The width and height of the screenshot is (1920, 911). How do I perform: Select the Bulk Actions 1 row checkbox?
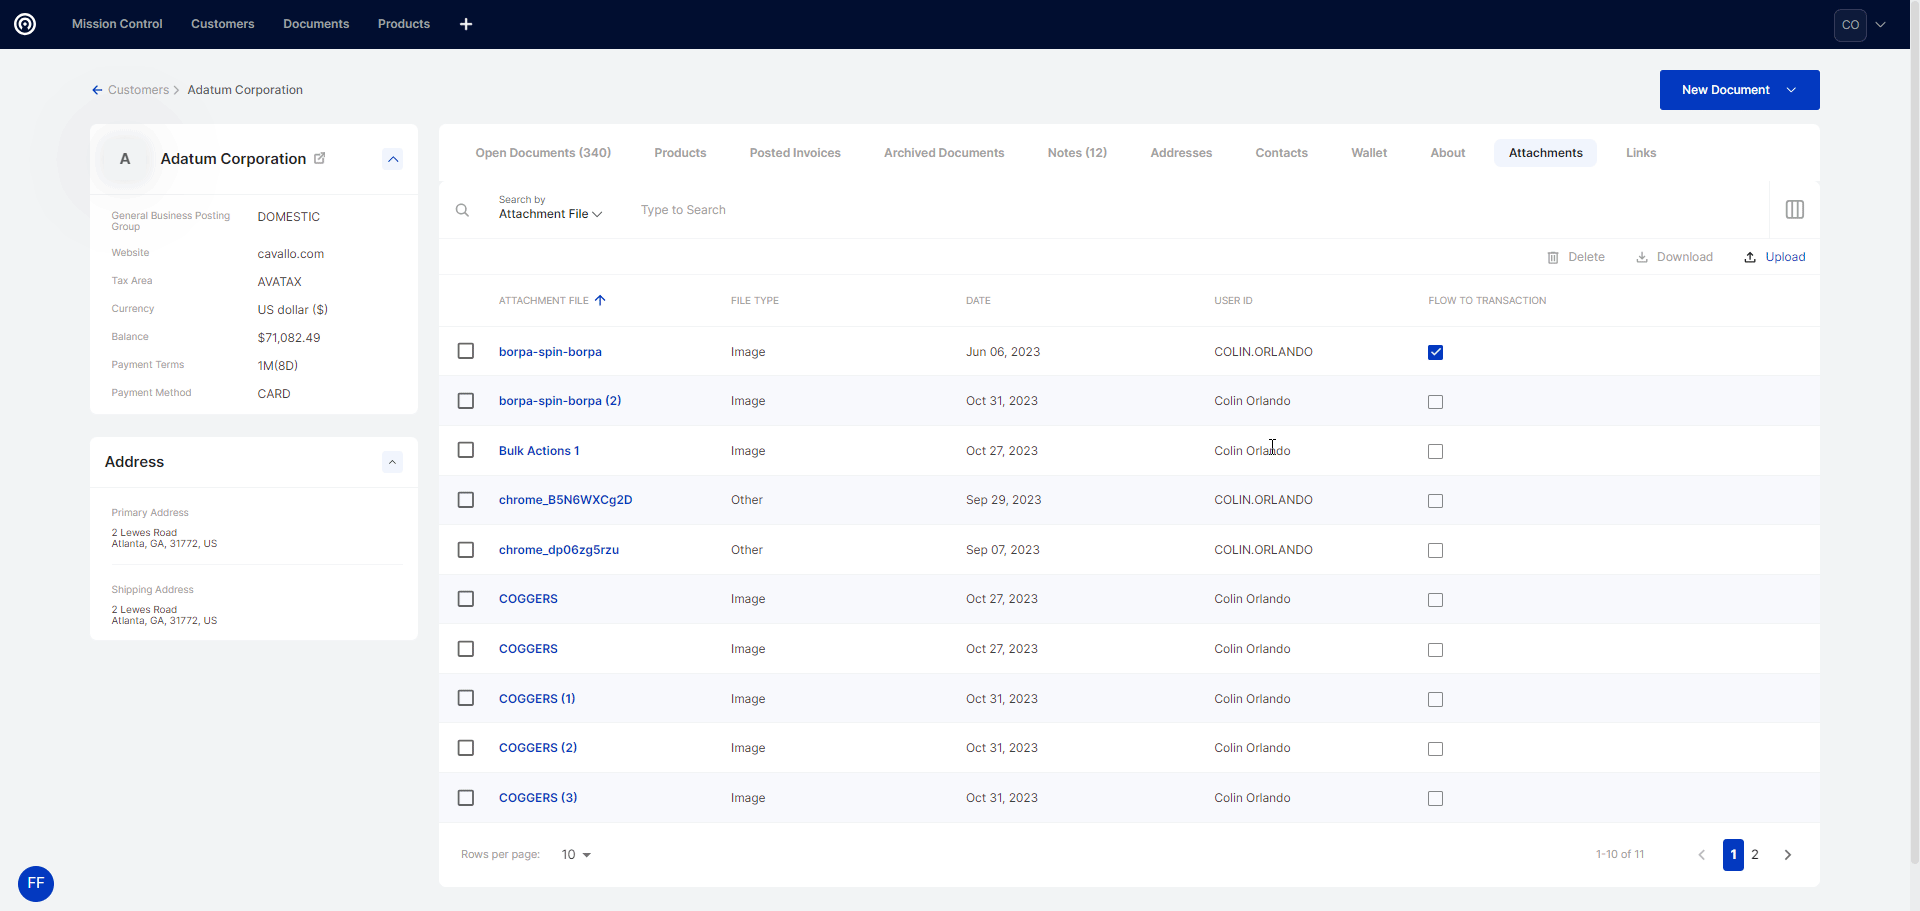(x=466, y=450)
